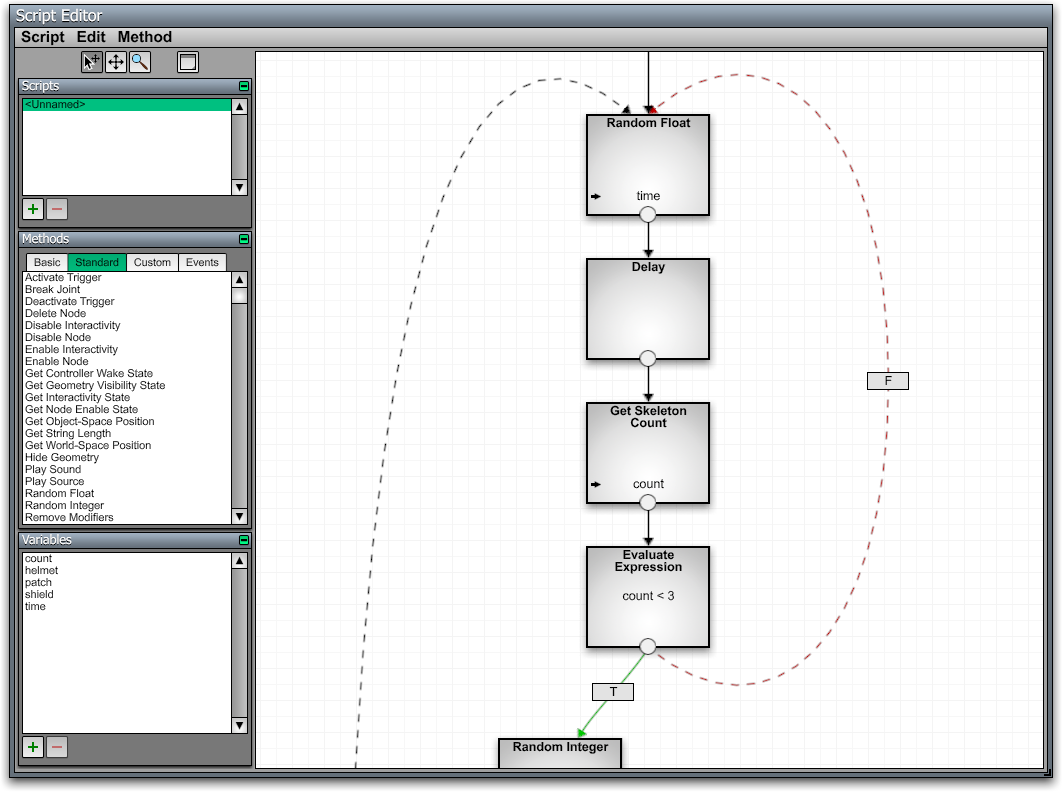Image resolution: width=1062 pixels, height=792 pixels.
Task: Remove variable with minus button under Variables
Action: [57, 747]
